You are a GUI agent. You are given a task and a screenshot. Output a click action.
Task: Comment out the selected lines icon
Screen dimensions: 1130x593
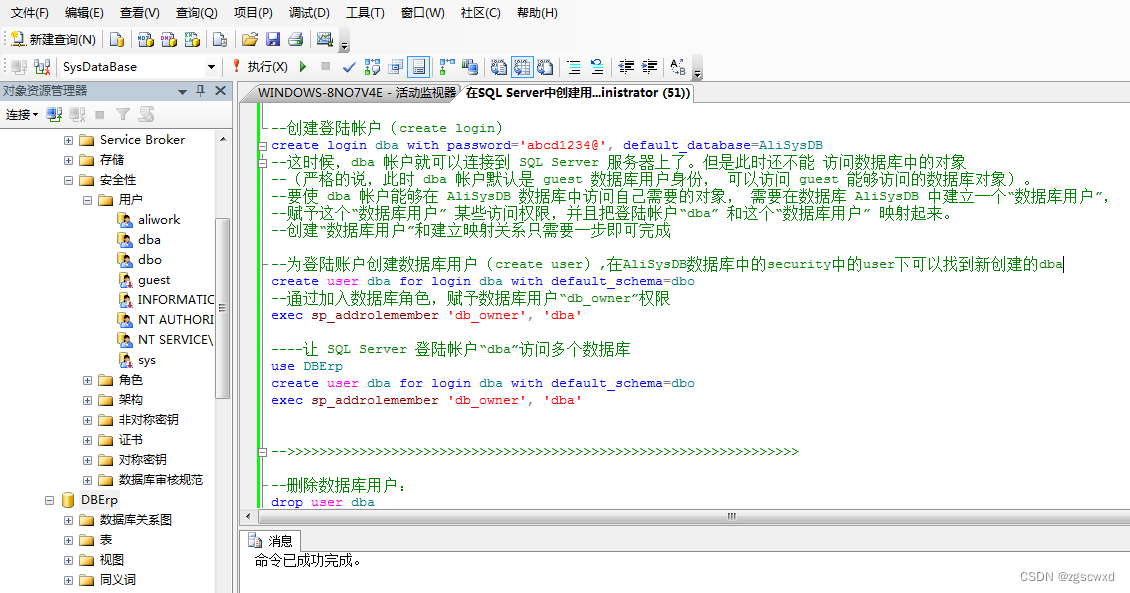tap(574, 67)
